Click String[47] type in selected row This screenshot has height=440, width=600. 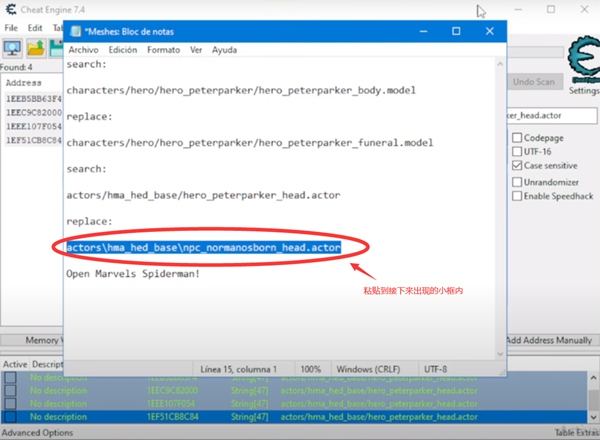[x=249, y=417]
